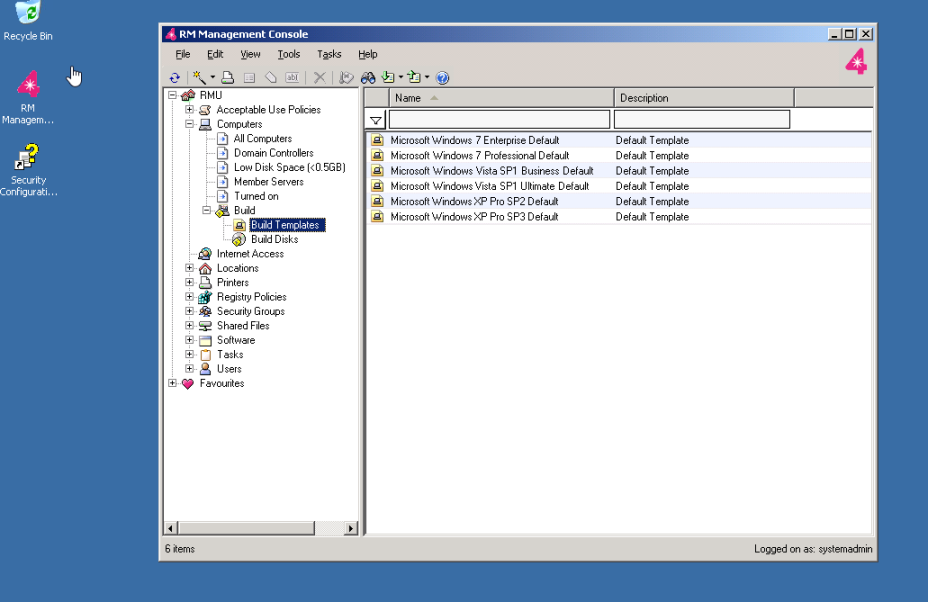Click the Internet Access globe icon
The image size is (928, 602).
point(205,253)
